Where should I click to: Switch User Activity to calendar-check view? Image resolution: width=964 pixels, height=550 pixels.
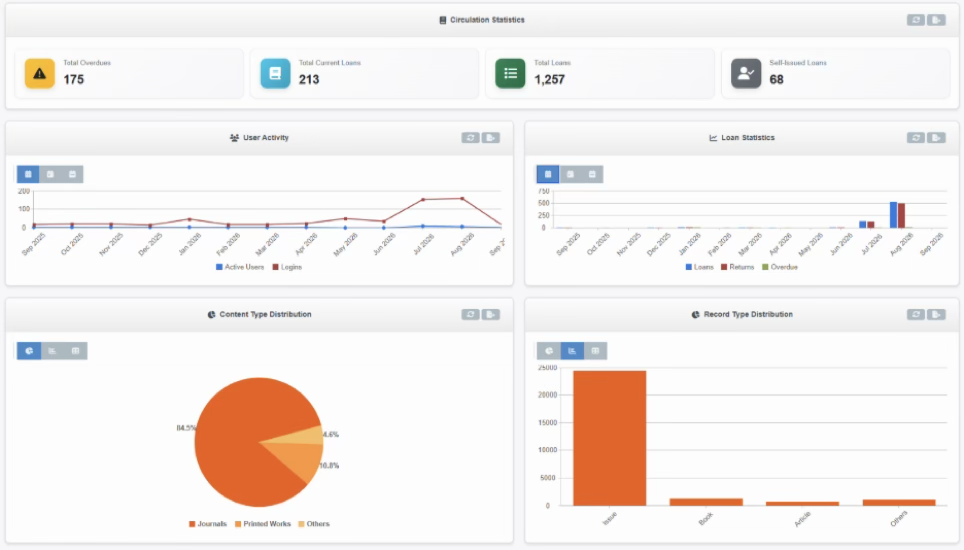click(50, 175)
